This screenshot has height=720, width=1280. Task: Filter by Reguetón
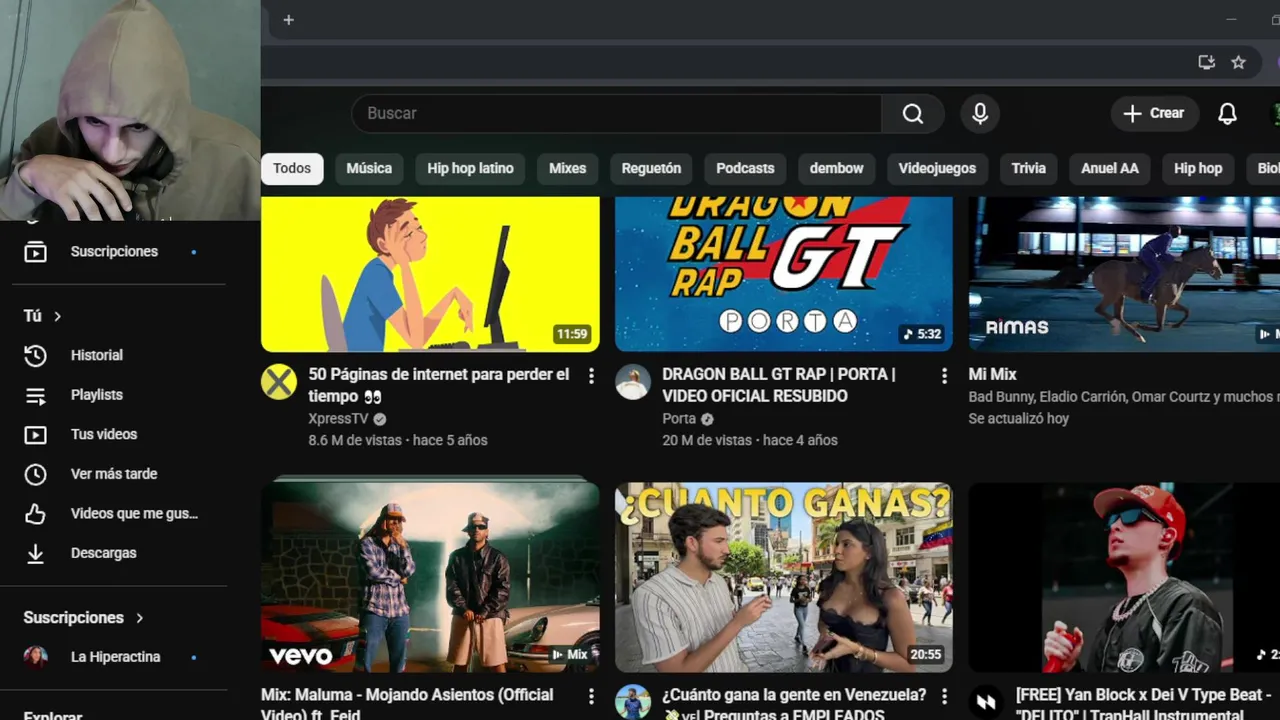pyautogui.click(x=651, y=168)
